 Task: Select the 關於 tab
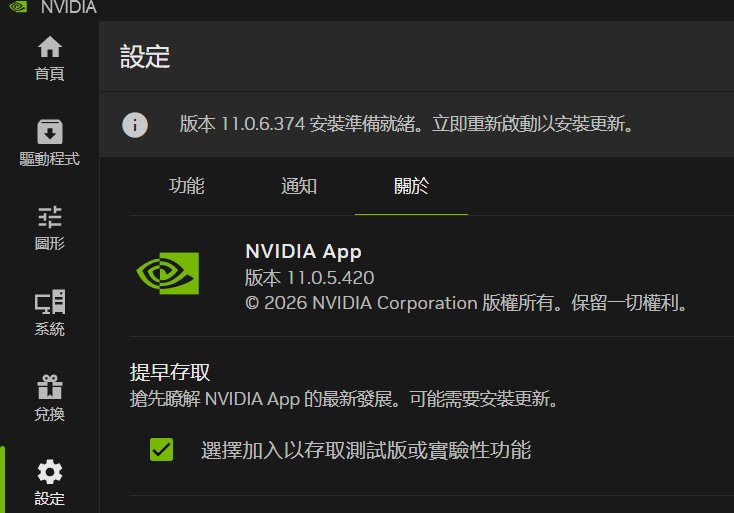click(x=411, y=186)
